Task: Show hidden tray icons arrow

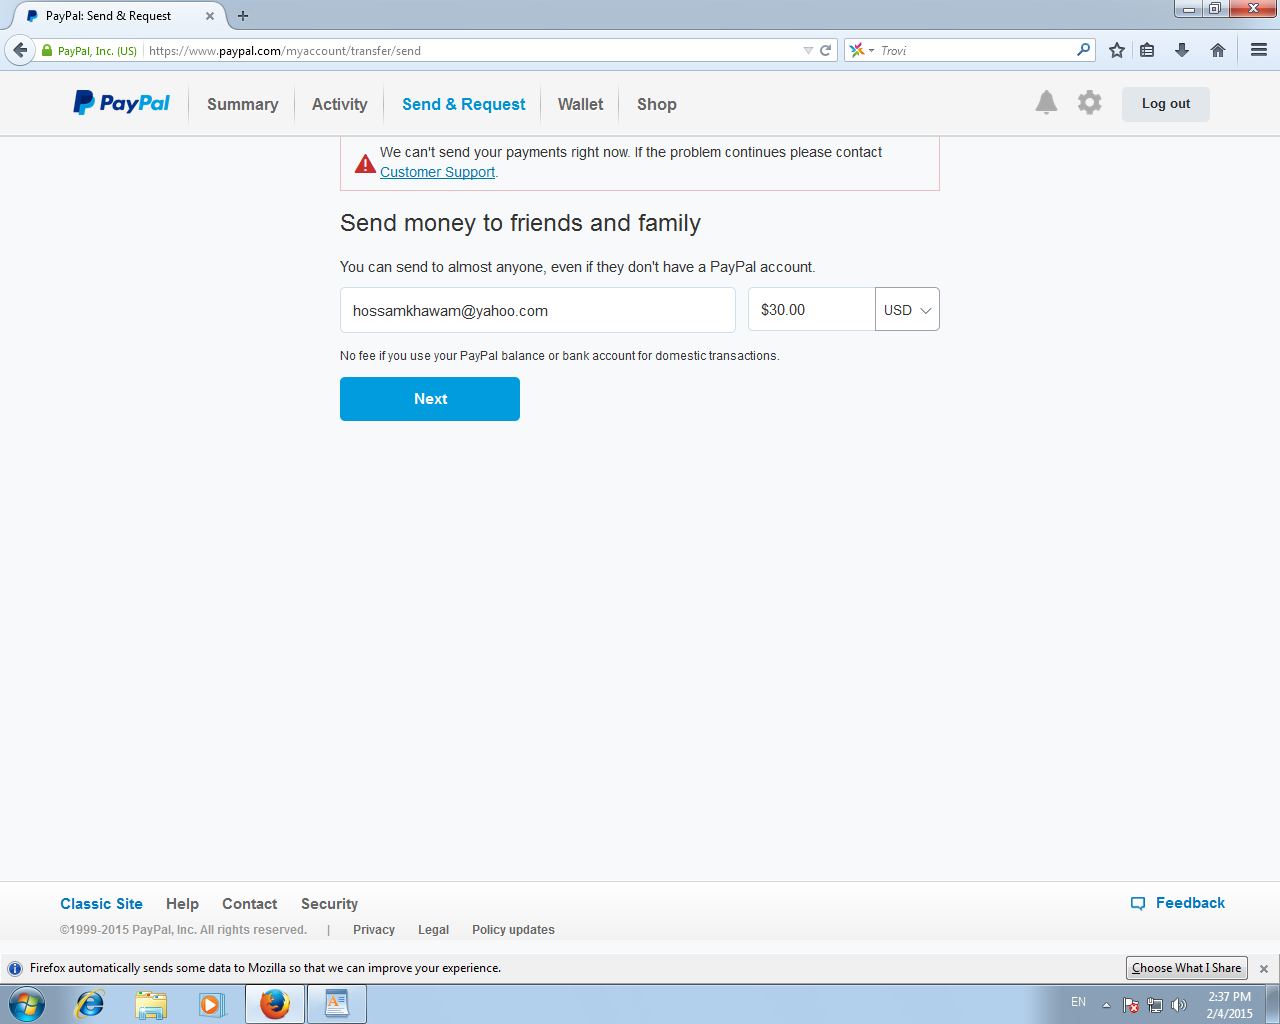Action: 1106,1005
